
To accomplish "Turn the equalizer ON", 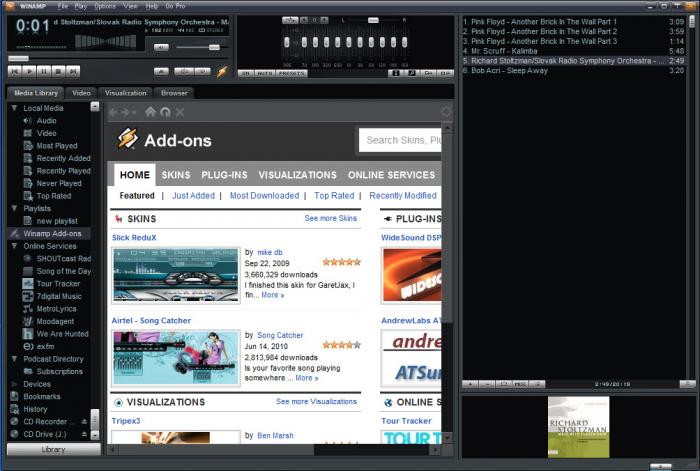I will coord(246,73).
